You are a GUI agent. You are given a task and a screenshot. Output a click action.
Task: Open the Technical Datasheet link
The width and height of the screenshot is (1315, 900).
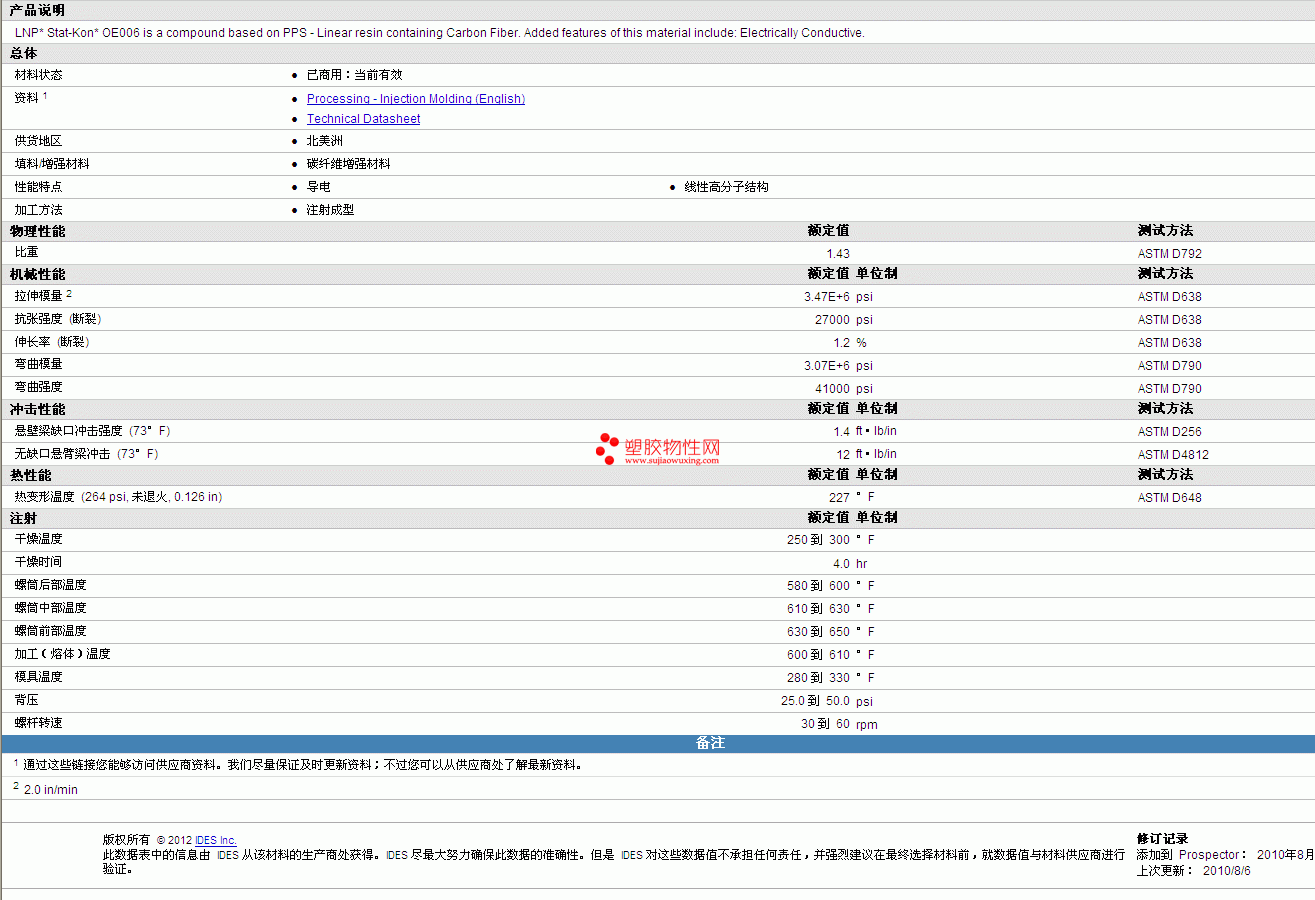363,119
